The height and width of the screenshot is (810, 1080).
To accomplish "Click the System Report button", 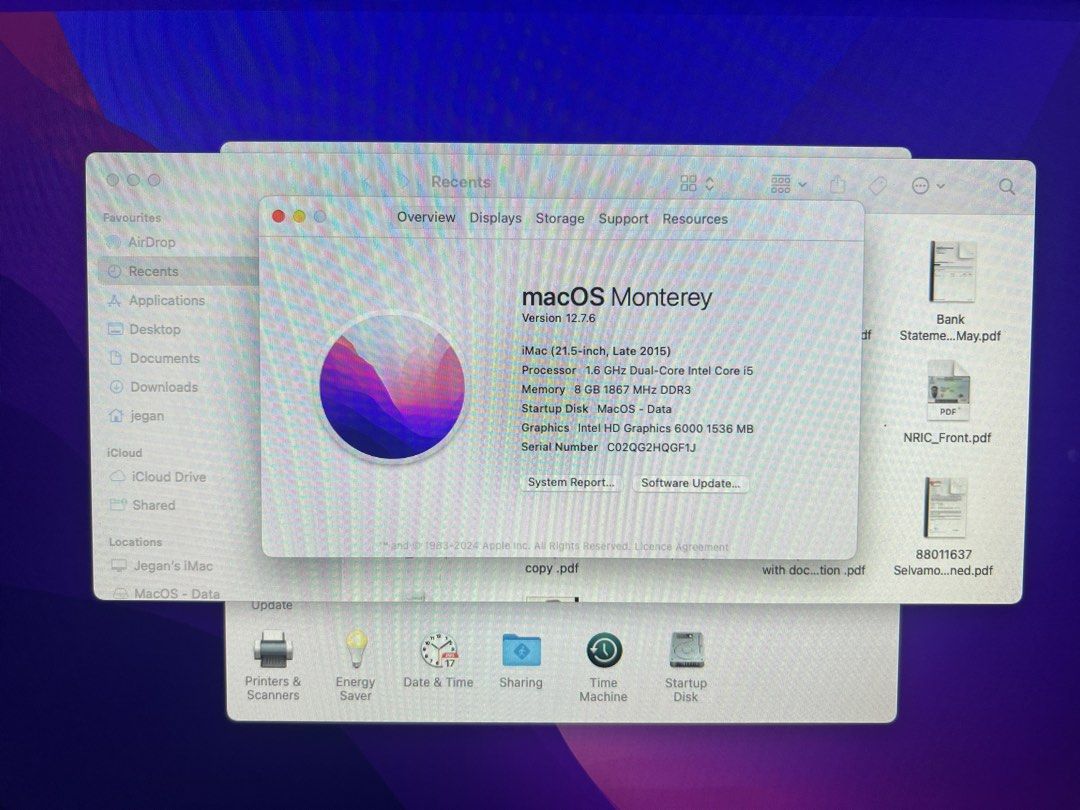I will coord(571,482).
